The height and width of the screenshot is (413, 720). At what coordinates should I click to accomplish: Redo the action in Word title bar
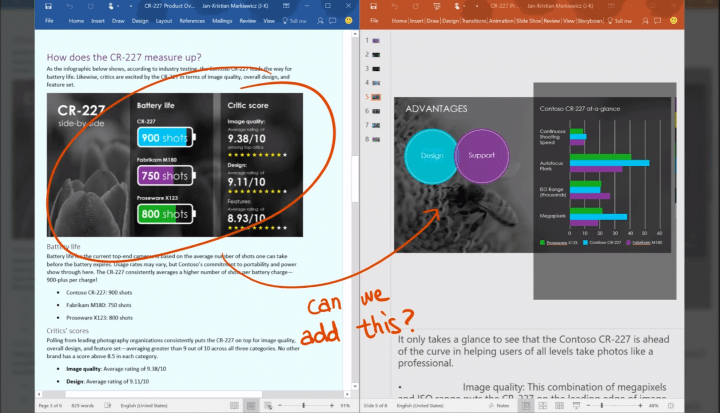coord(90,6)
